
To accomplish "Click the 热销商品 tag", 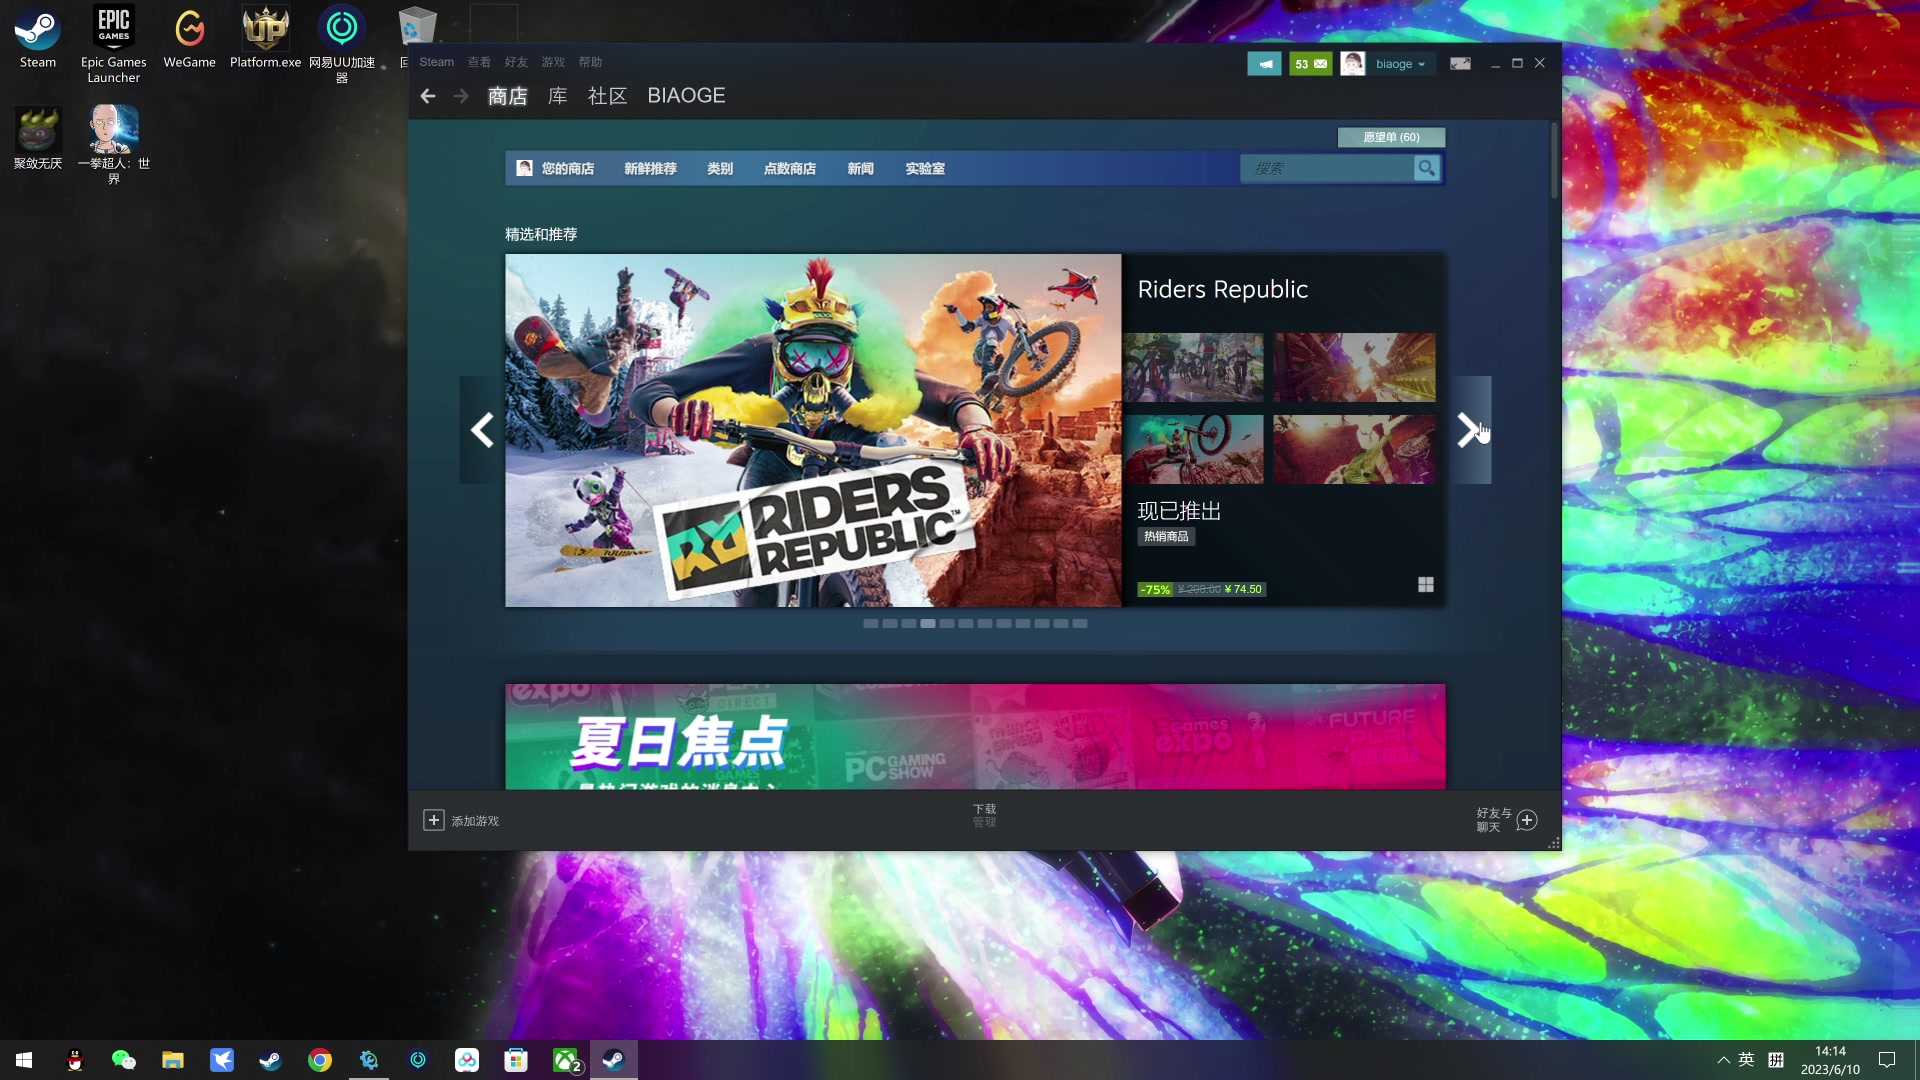I will [x=1166, y=536].
